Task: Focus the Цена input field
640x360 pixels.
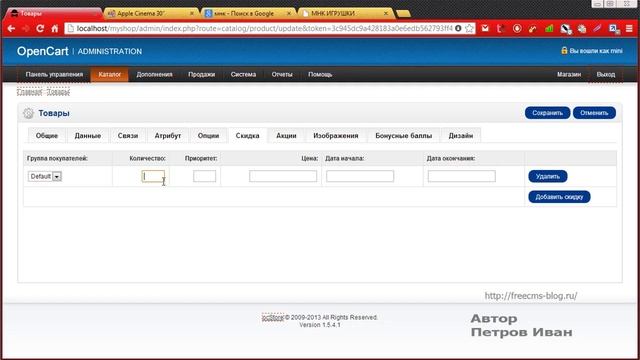Action: pyautogui.click(x=283, y=176)
